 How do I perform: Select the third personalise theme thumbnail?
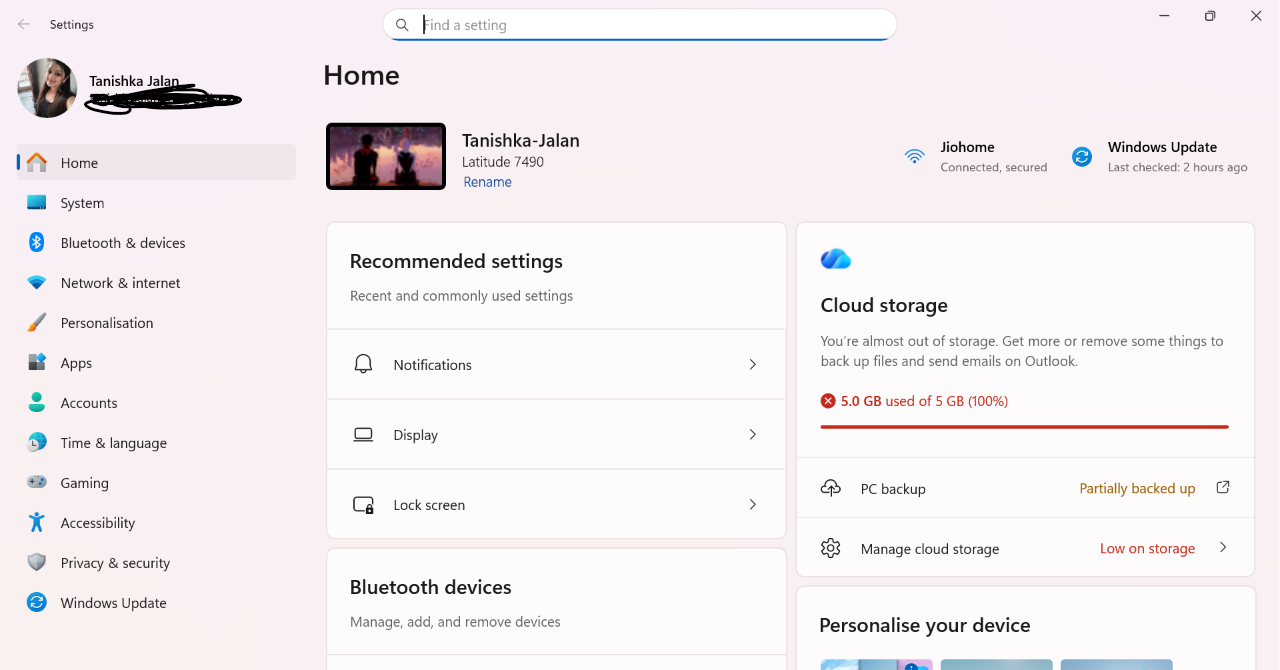1116,664
